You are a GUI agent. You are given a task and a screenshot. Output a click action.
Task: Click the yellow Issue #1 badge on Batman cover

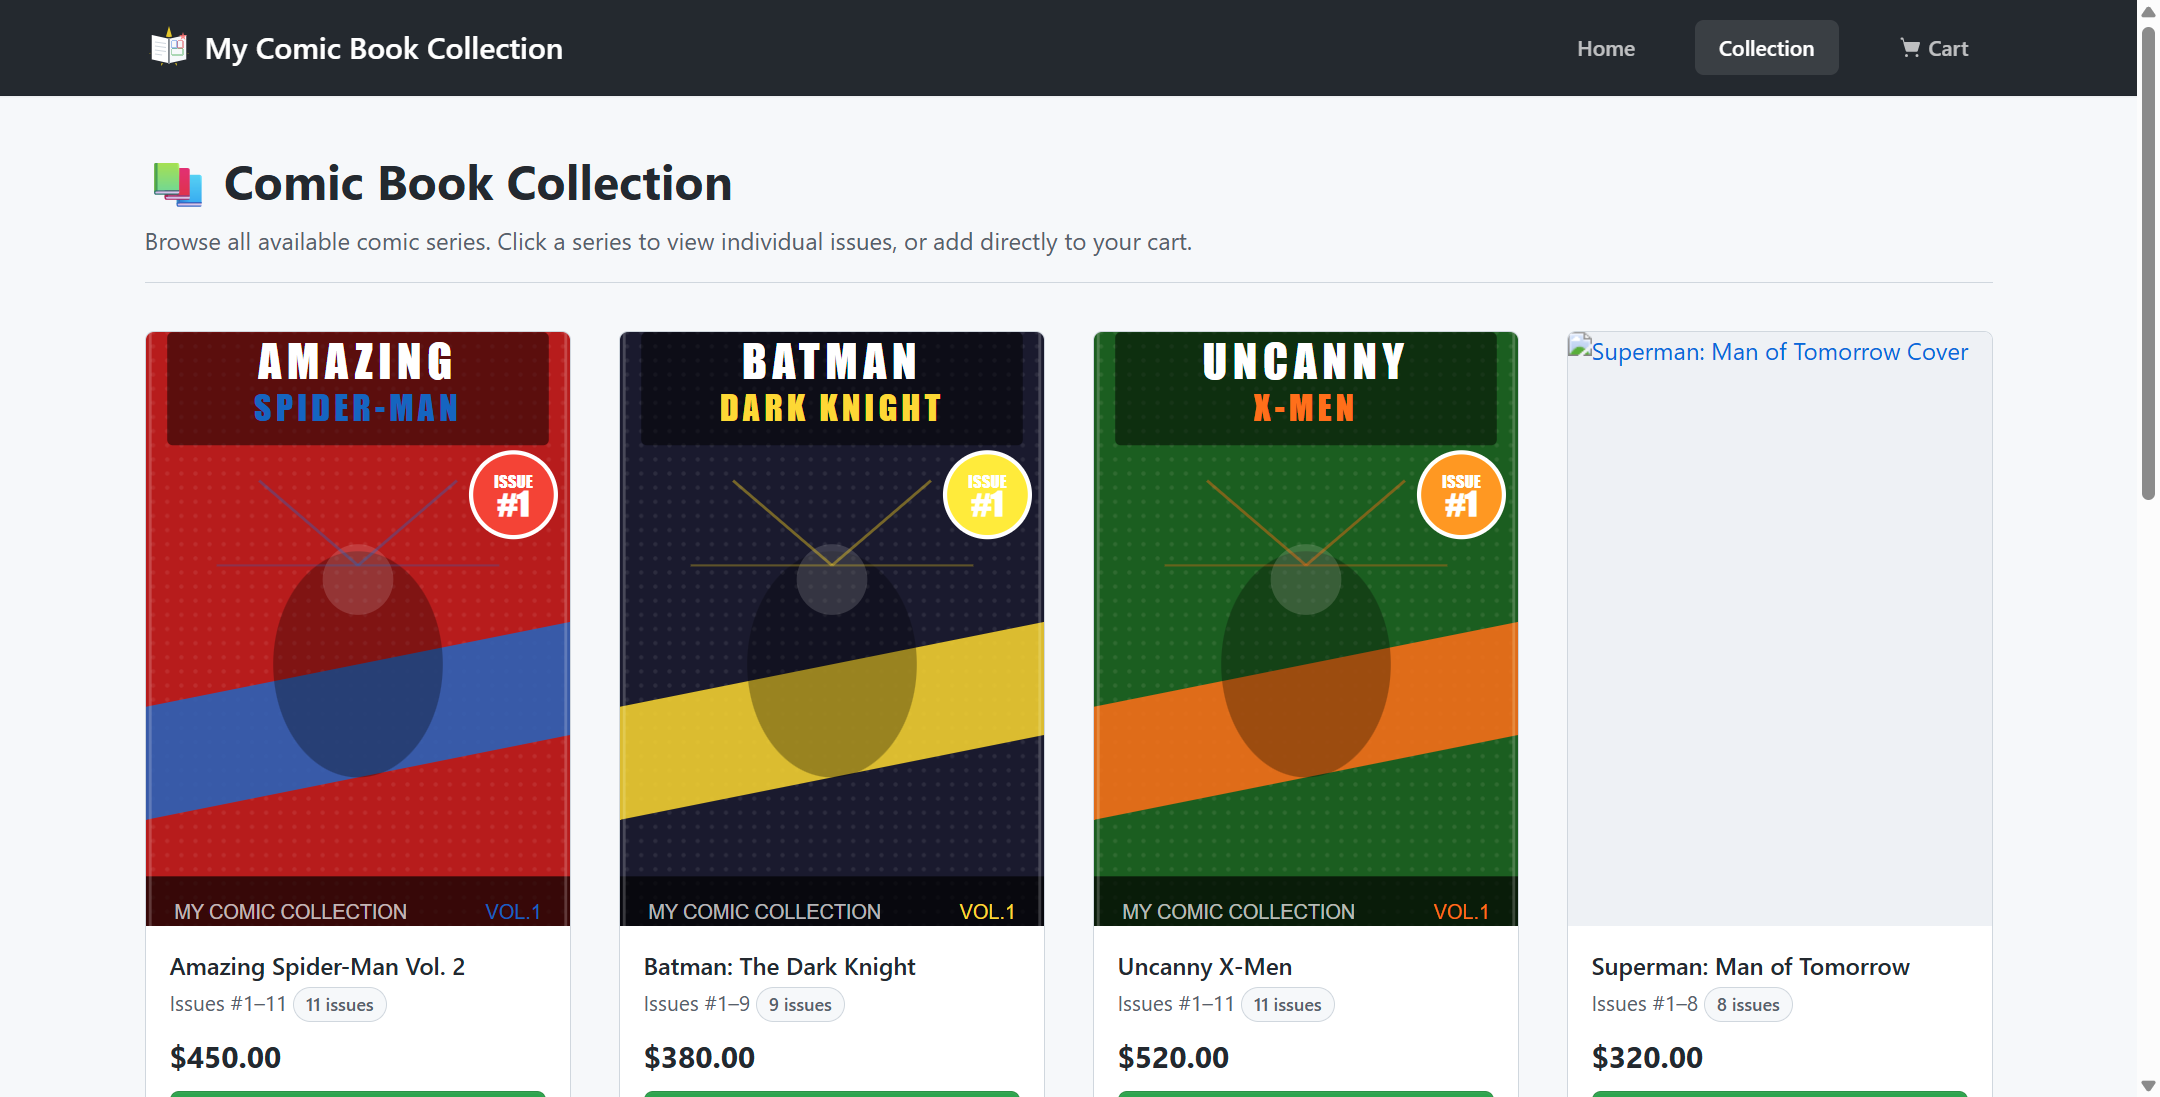[x=987, y=495]
